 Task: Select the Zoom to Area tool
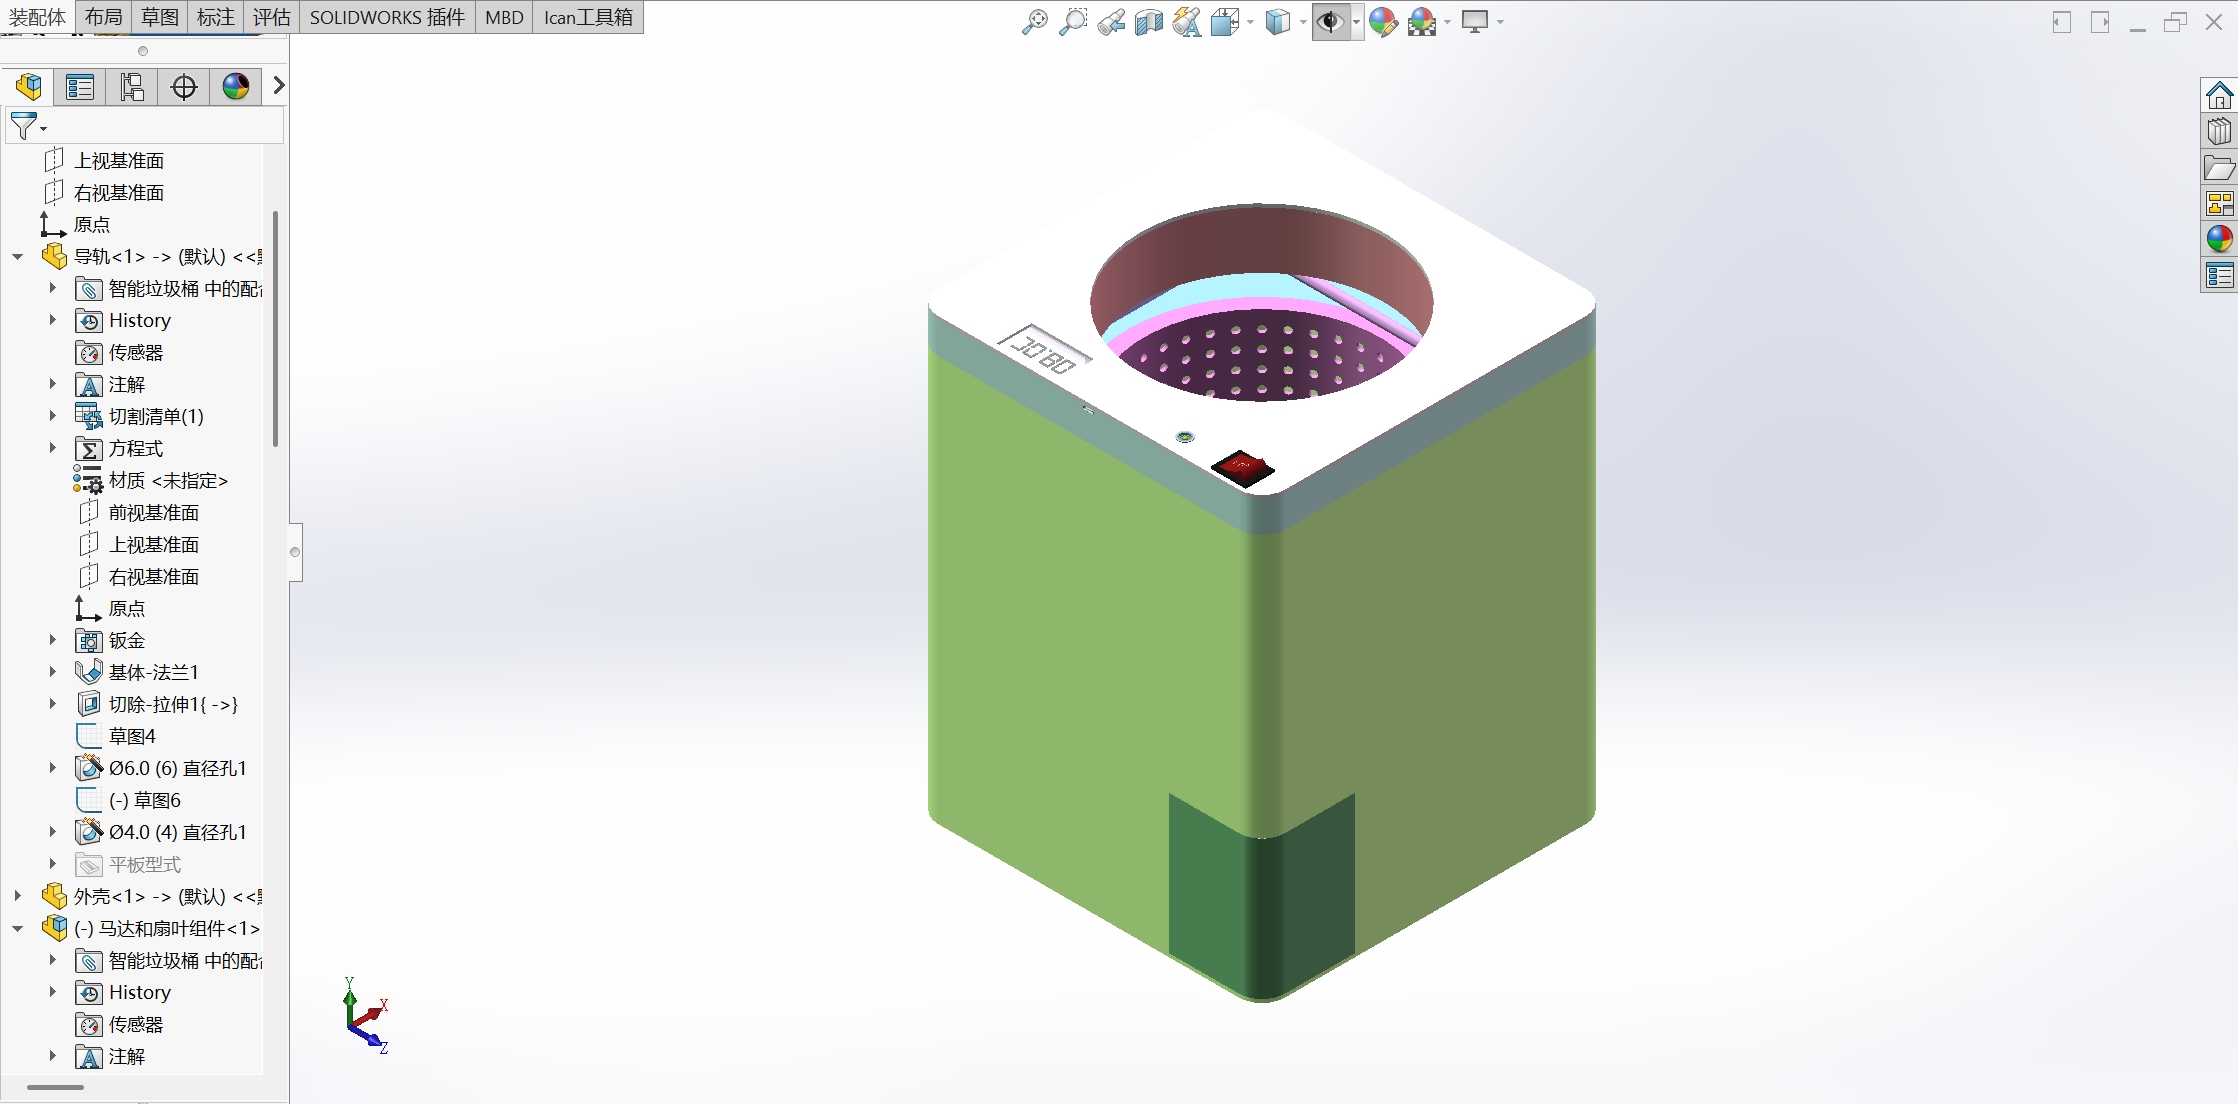[x=1072, y=21]
